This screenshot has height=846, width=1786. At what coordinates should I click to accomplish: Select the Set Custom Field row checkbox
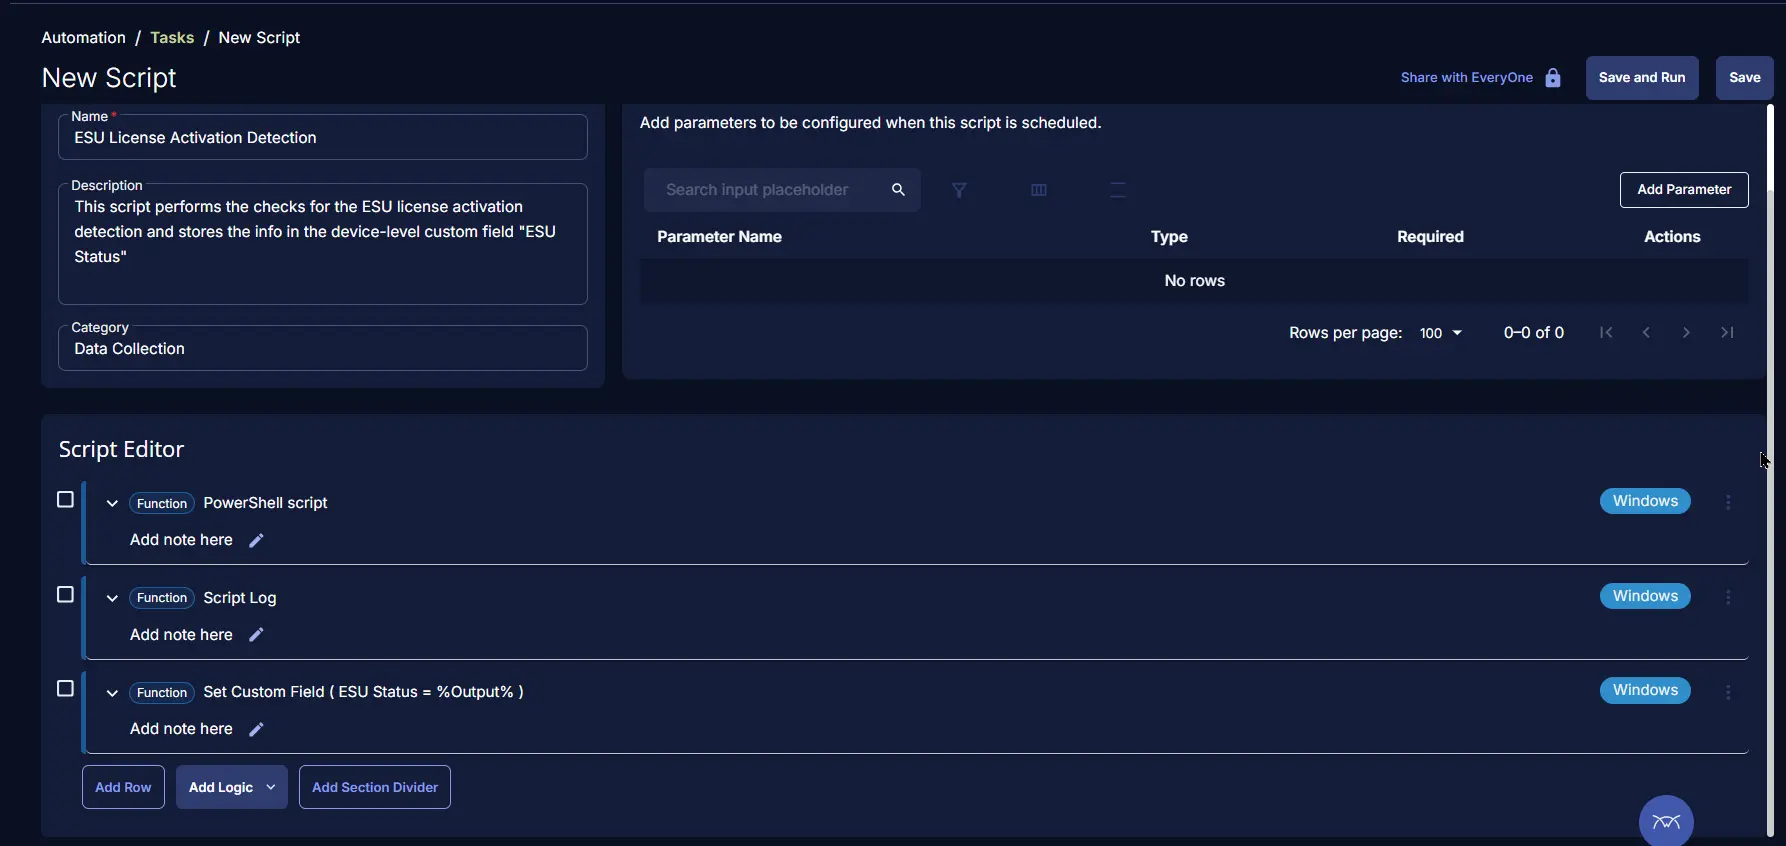click(66, 689)
